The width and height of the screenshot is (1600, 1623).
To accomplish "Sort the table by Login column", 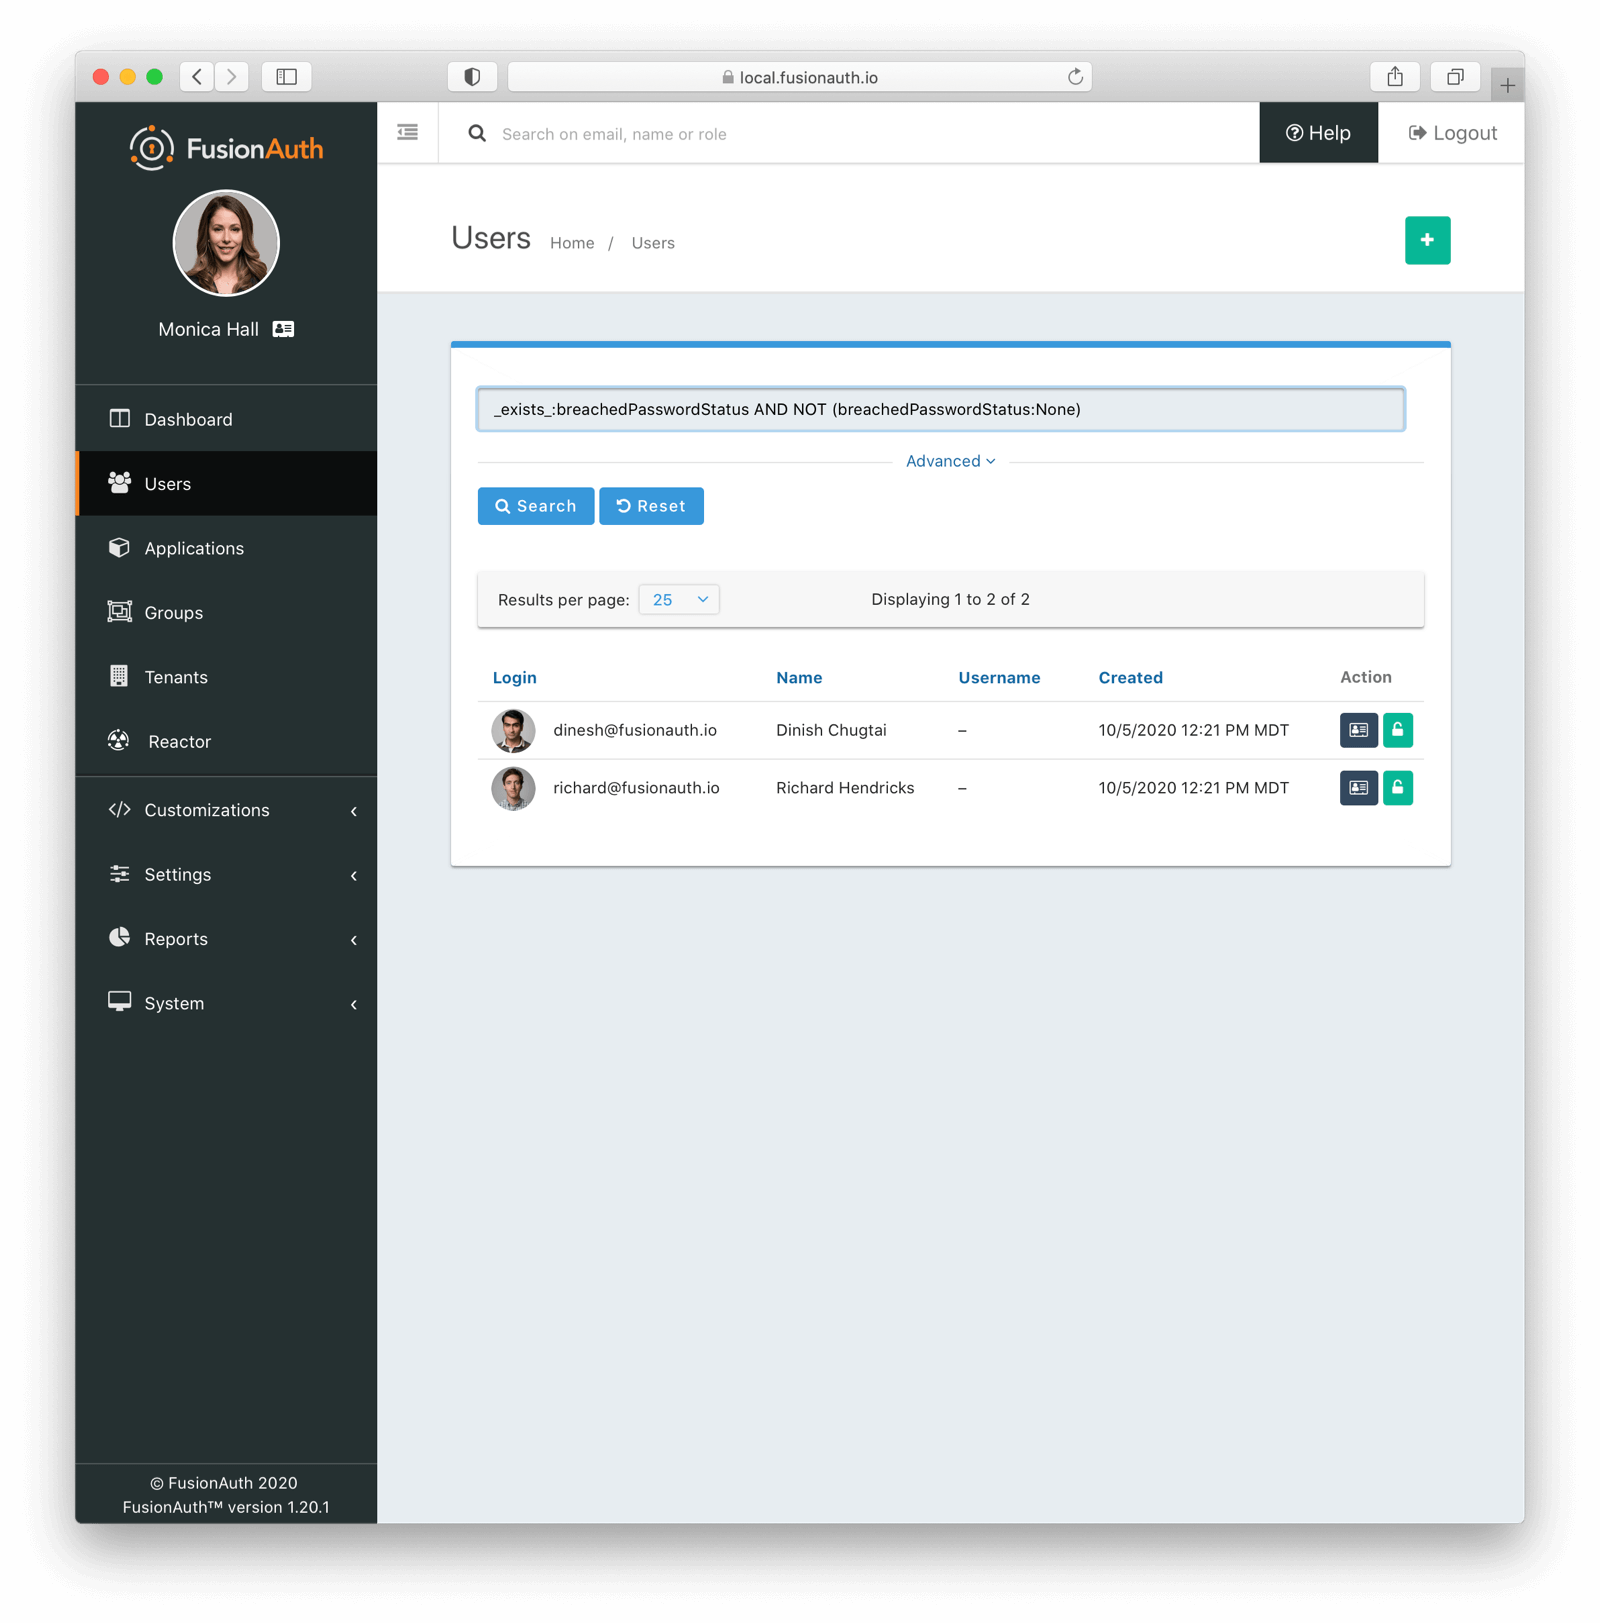I will (x=515, y=678).
